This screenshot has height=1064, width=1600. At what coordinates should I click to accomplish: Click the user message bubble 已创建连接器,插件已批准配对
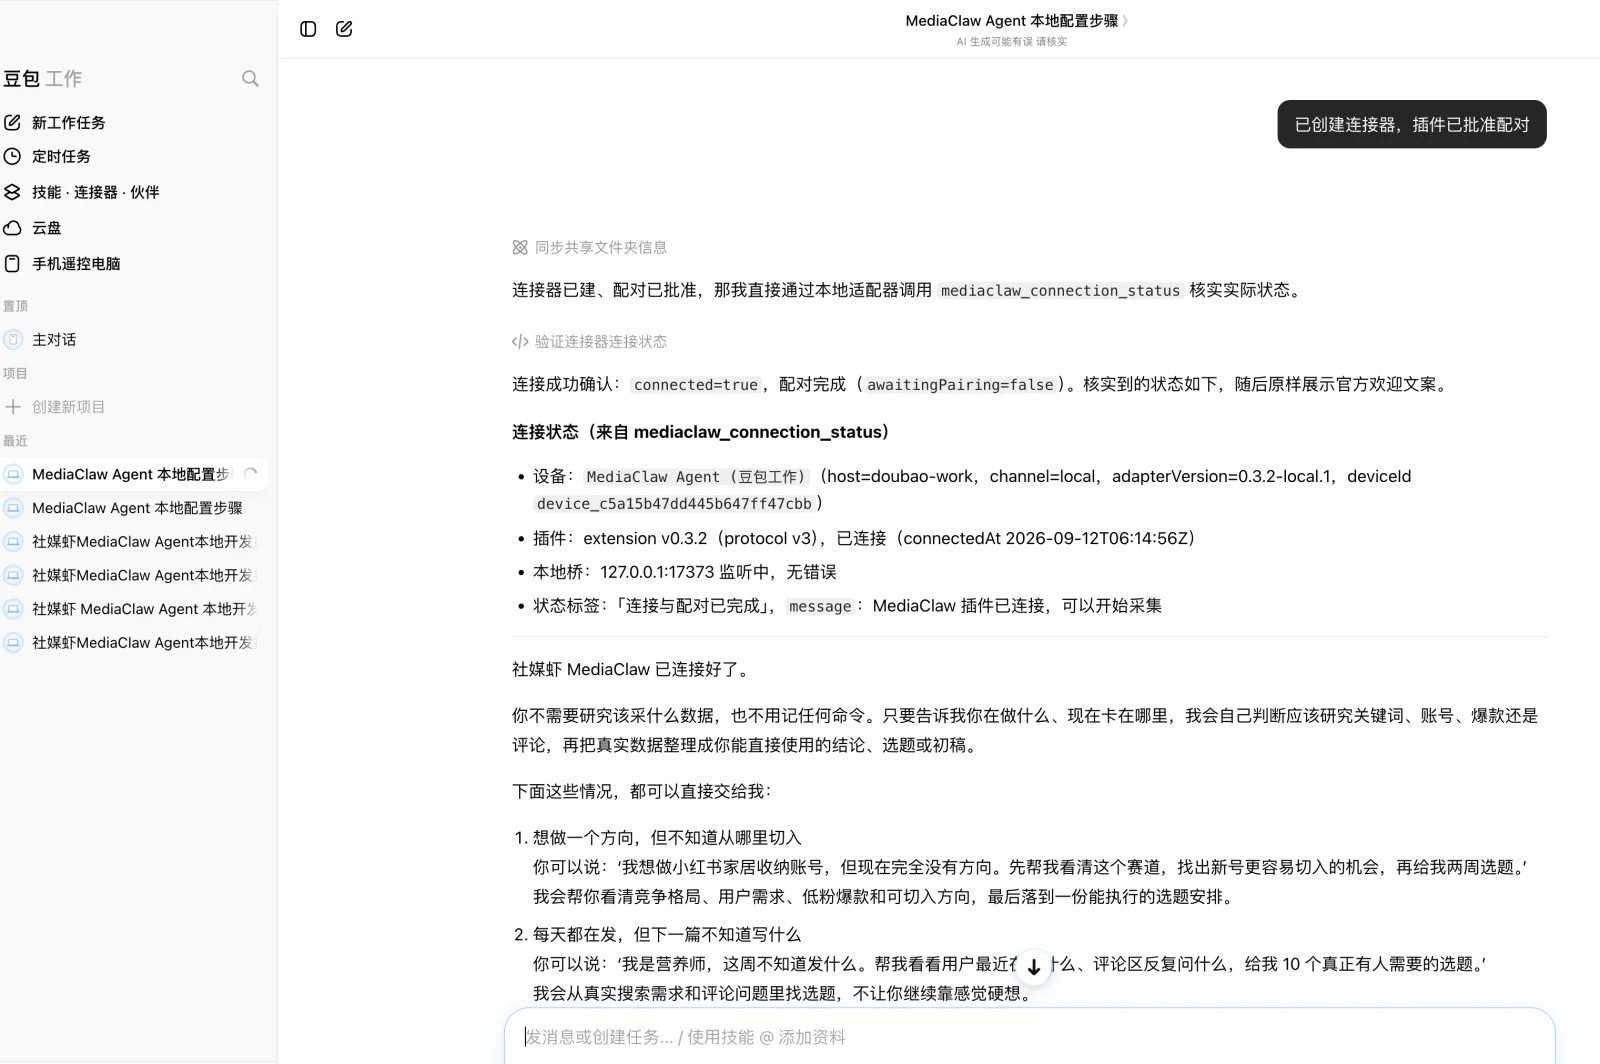point(1412,124)
